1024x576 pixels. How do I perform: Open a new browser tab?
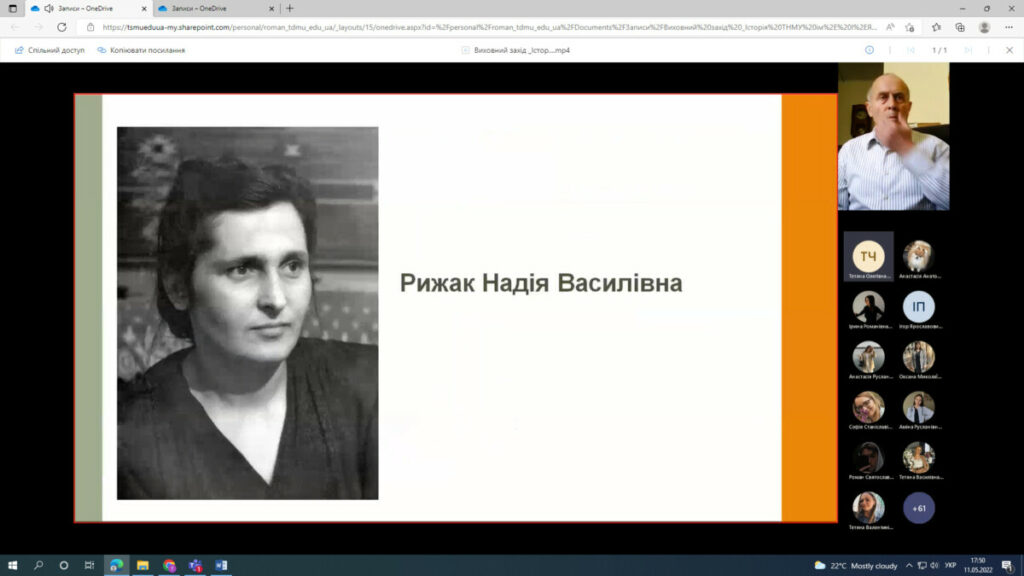coord(290,8)
